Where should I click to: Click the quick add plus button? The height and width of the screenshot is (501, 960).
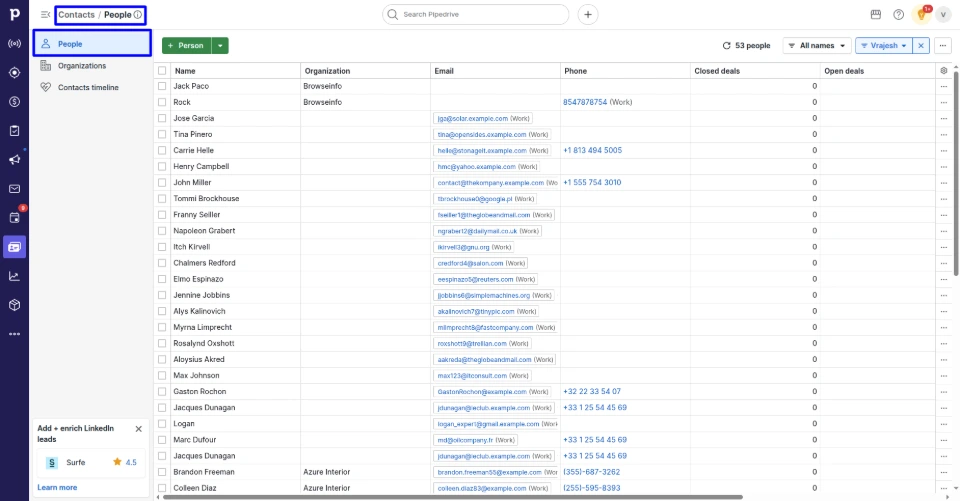(587, 14)
